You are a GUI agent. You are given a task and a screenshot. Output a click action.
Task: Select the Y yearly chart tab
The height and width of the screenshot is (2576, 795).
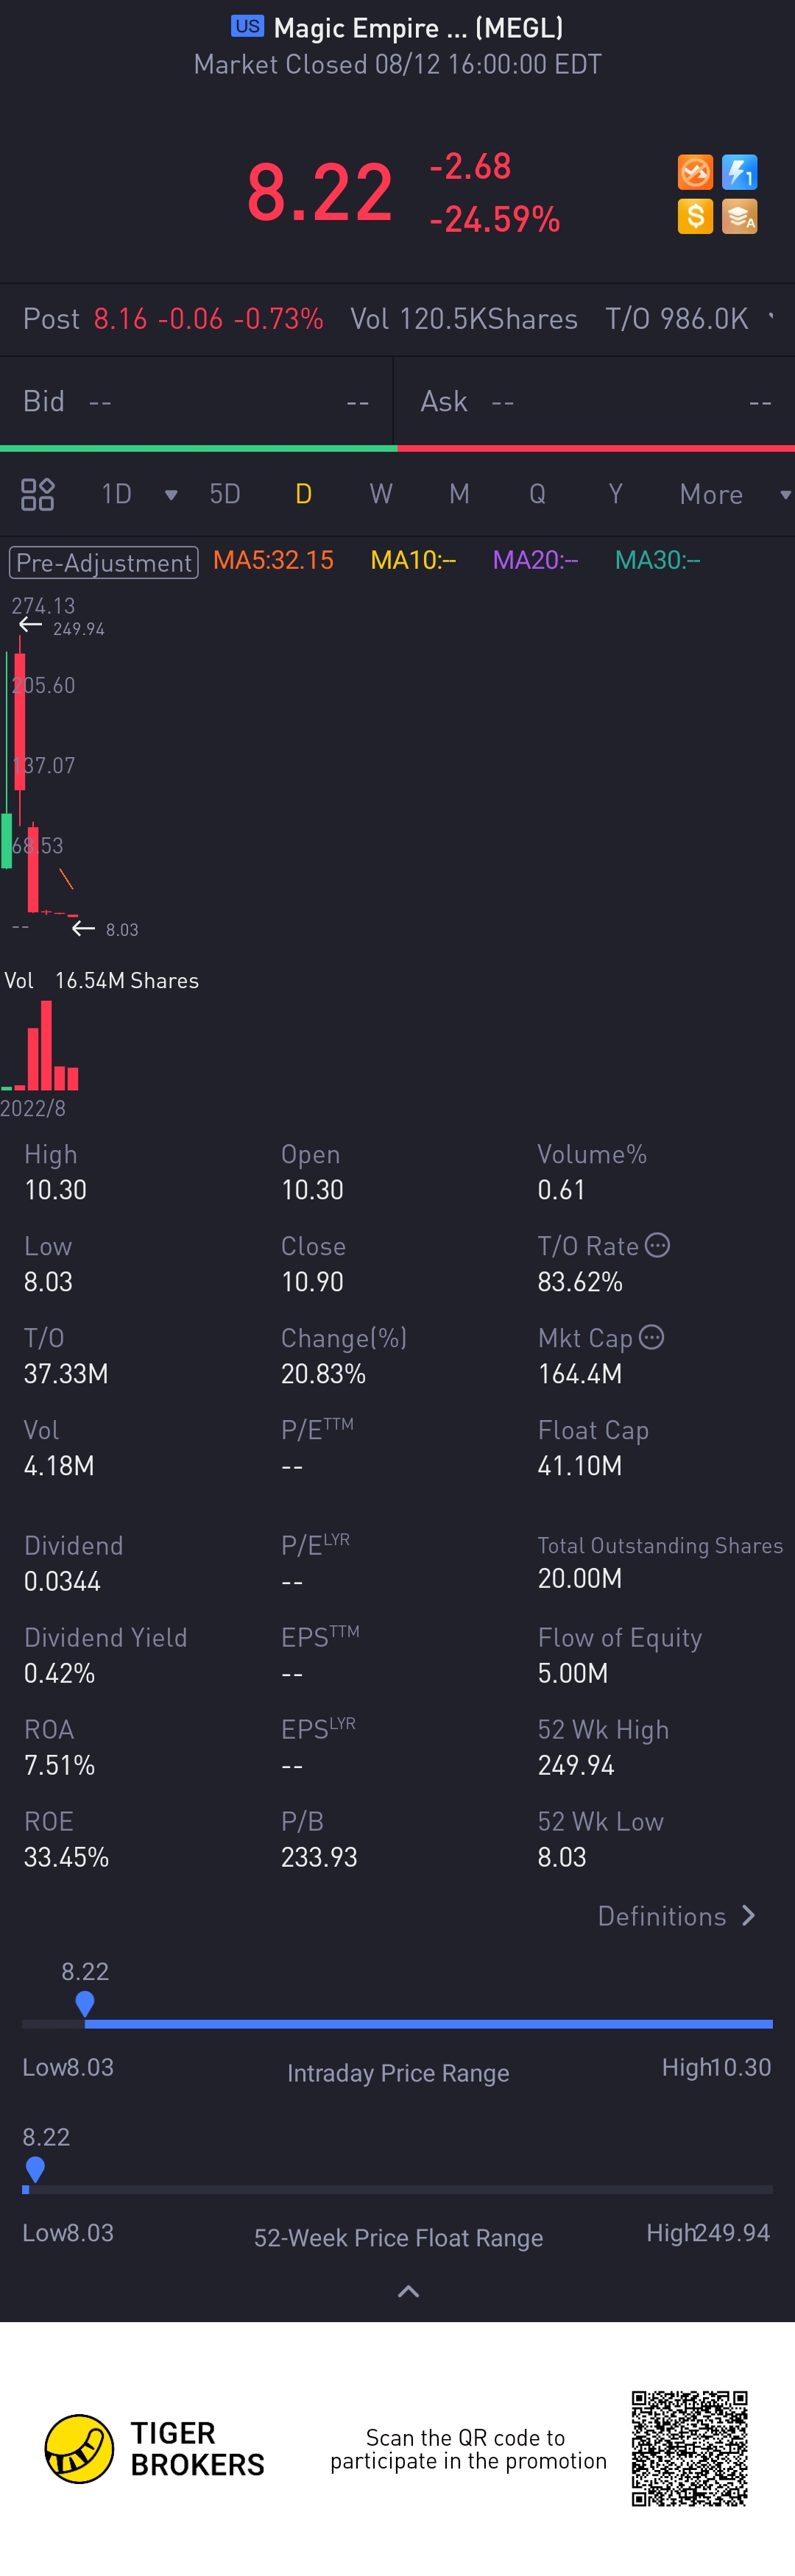coord(615,494)
